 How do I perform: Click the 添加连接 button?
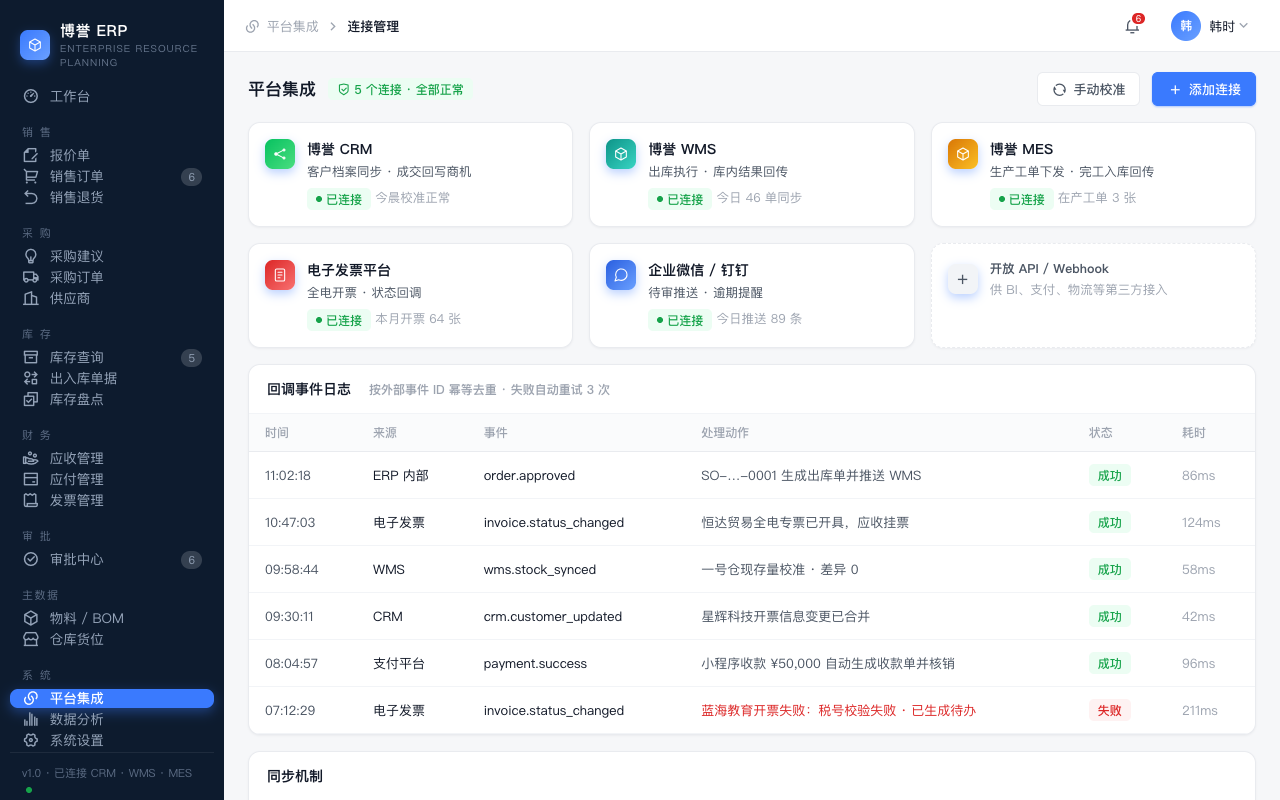coord(1204,89)
